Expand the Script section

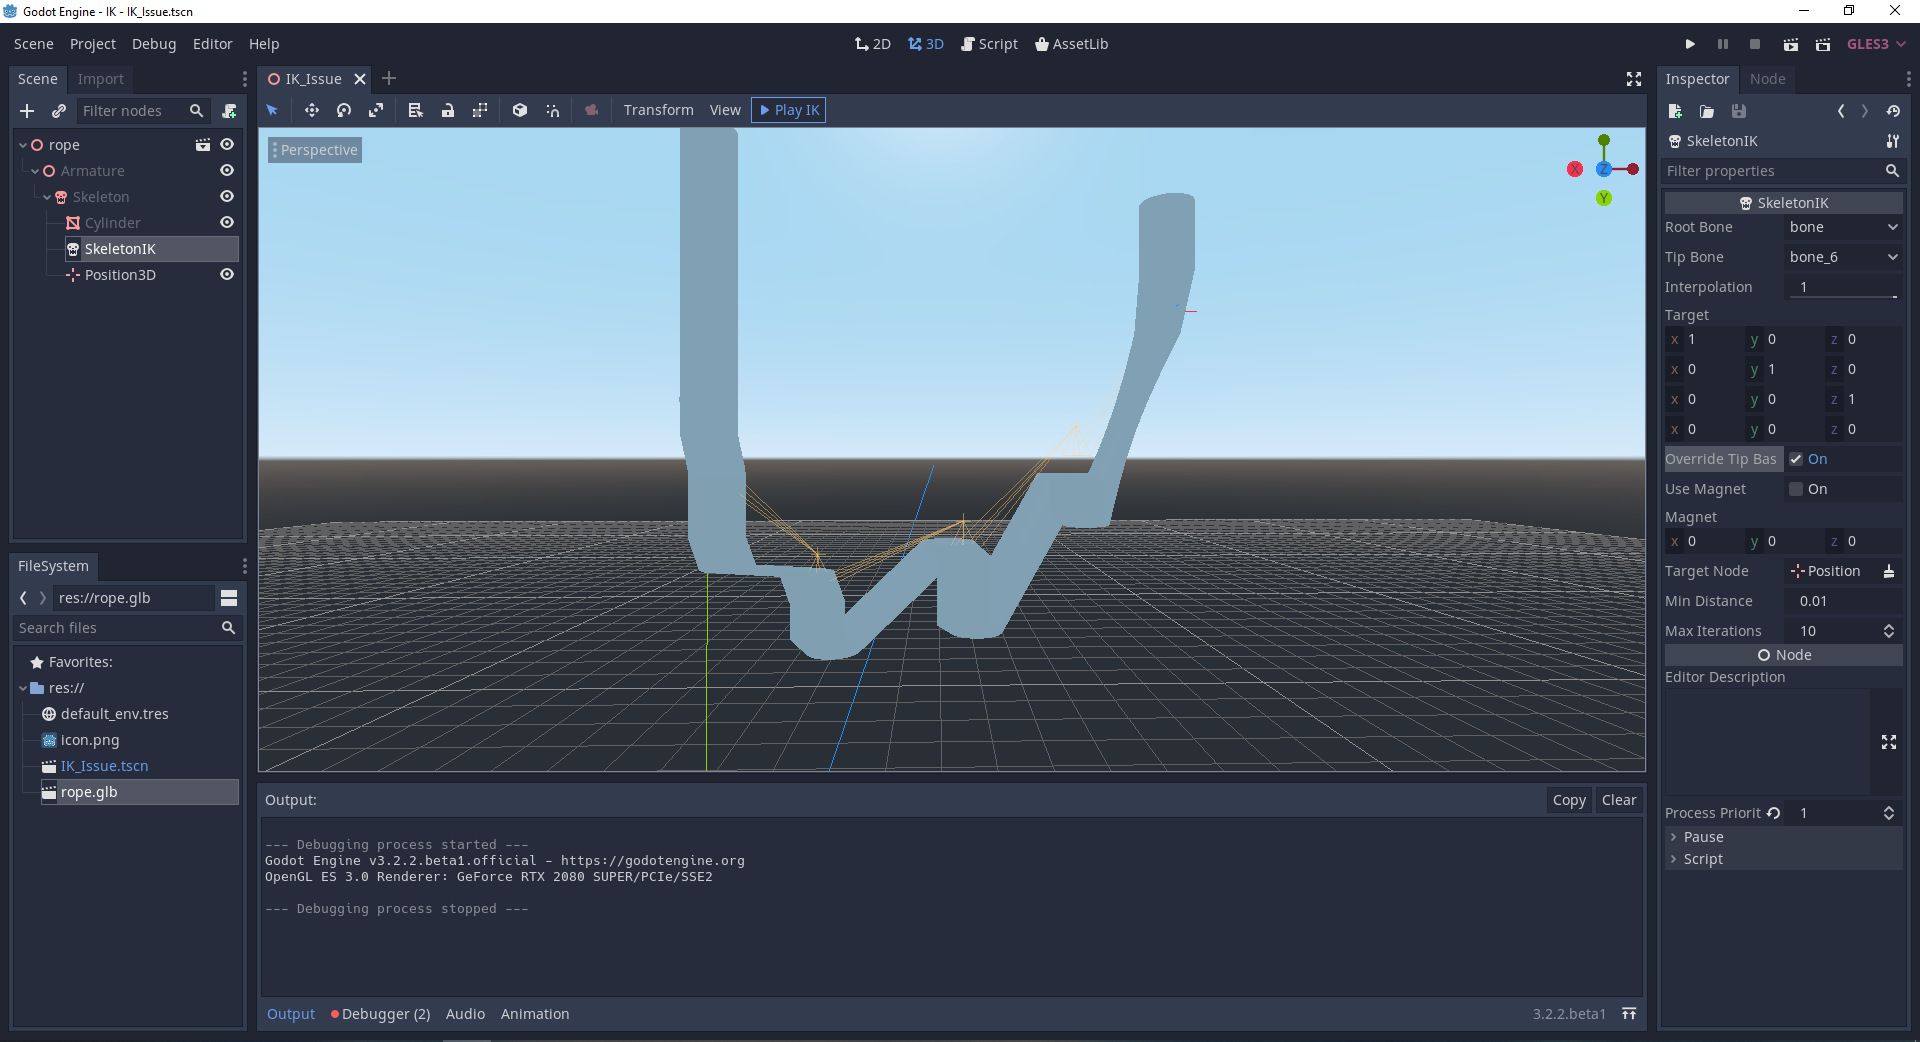coord(1674,859)
